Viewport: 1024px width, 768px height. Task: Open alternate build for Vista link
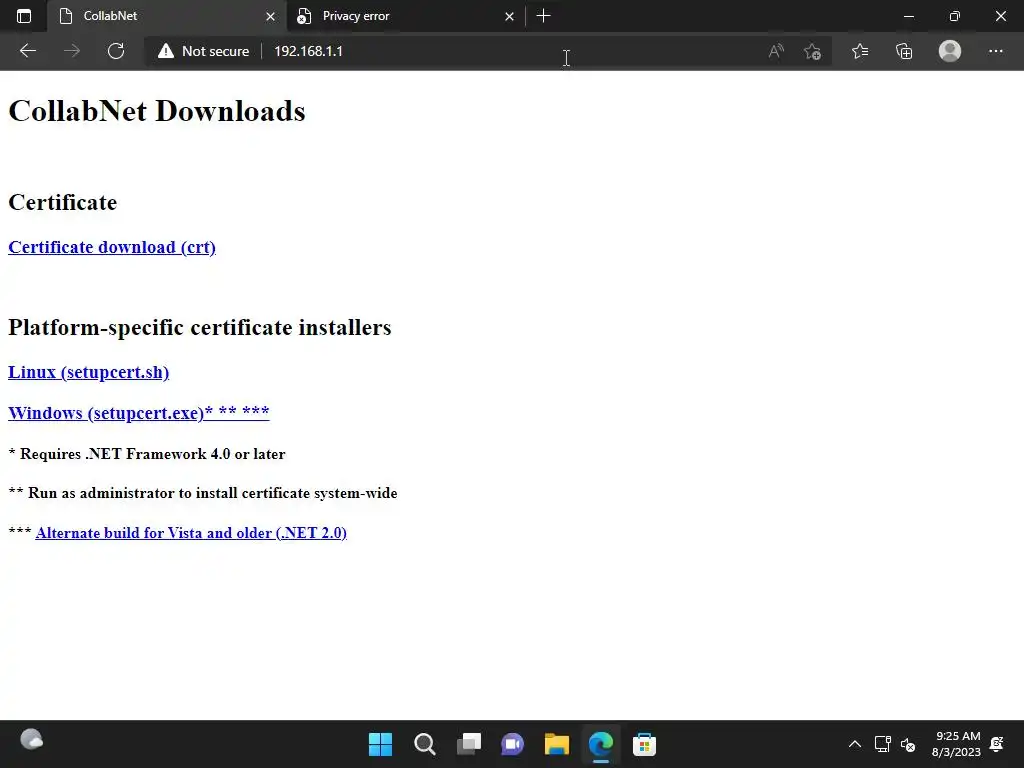click(x=191, y=533)
